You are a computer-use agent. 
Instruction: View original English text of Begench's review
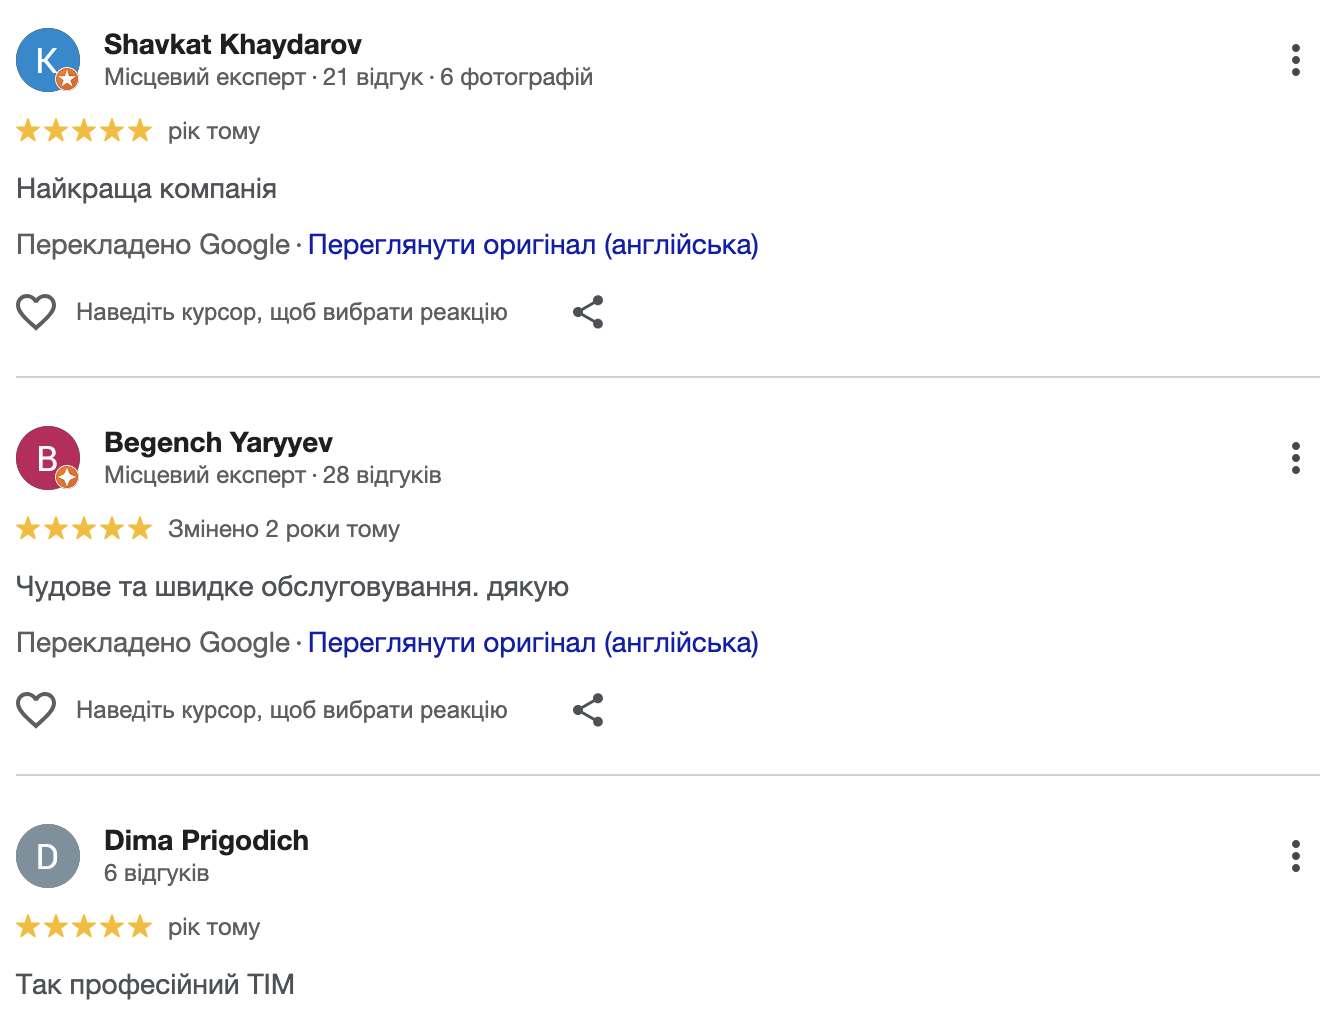(532, 643)
